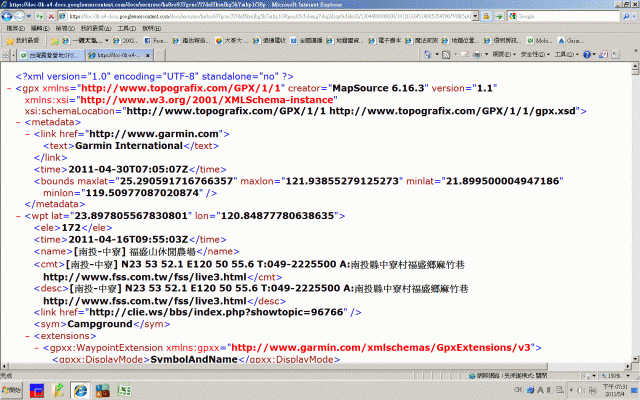Open the 工具(T) menu in menu bar
Viewport: 640px width, 400px height.
(x=127, y=29)
